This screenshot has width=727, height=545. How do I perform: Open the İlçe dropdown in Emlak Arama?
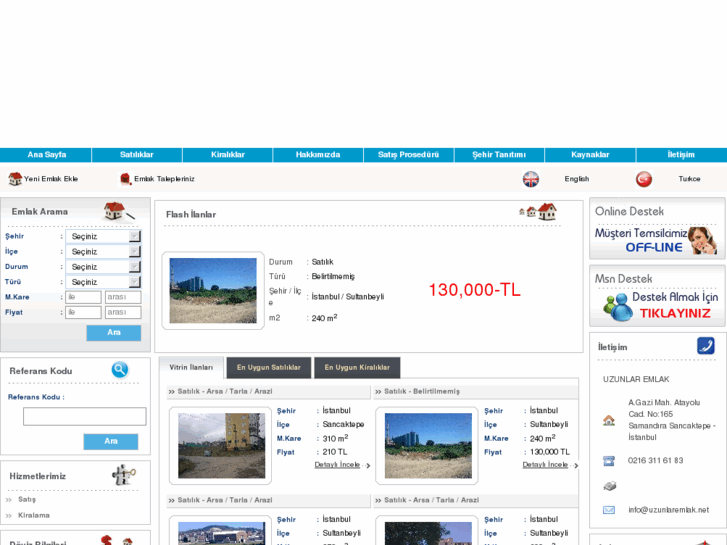click(103, 251)
